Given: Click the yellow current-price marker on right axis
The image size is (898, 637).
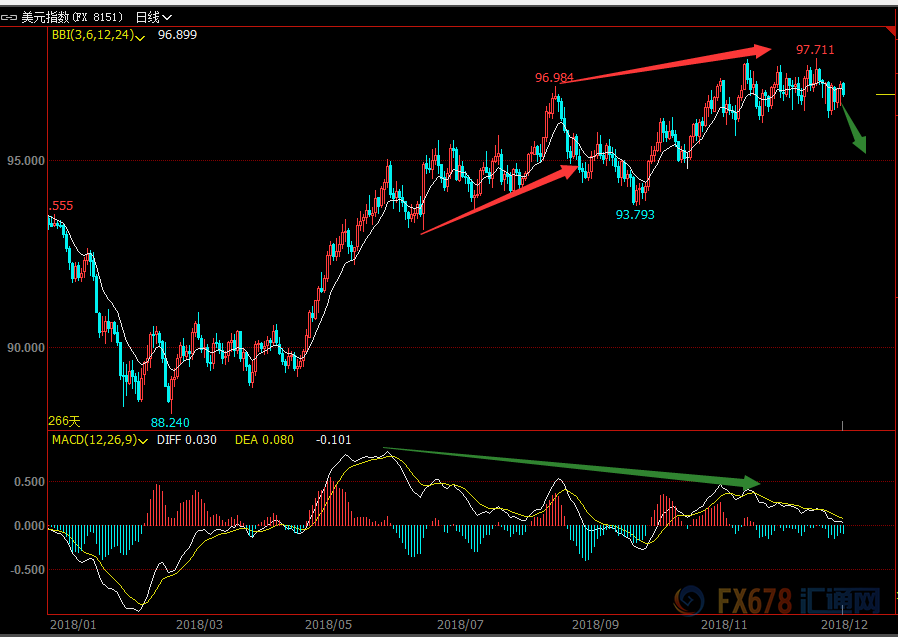Looking at the screenshot, I should (x=885, y=94).
